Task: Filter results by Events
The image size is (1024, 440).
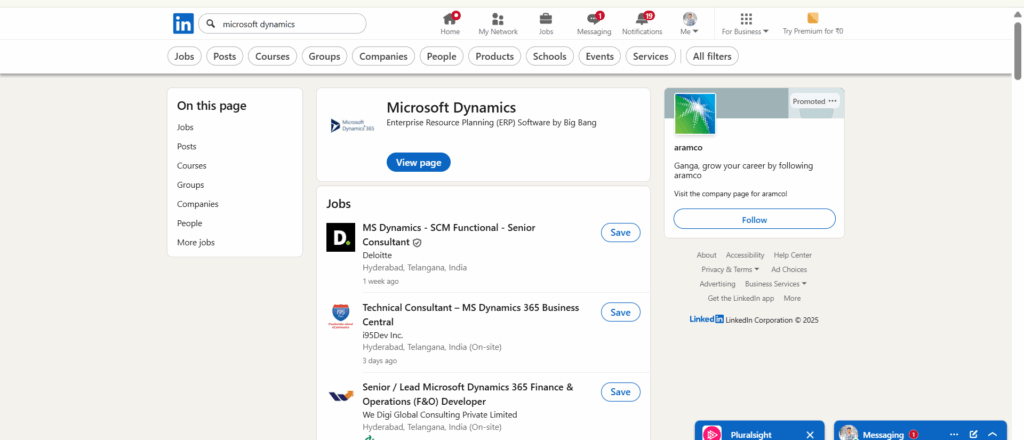Action: [x=600, y=57]
